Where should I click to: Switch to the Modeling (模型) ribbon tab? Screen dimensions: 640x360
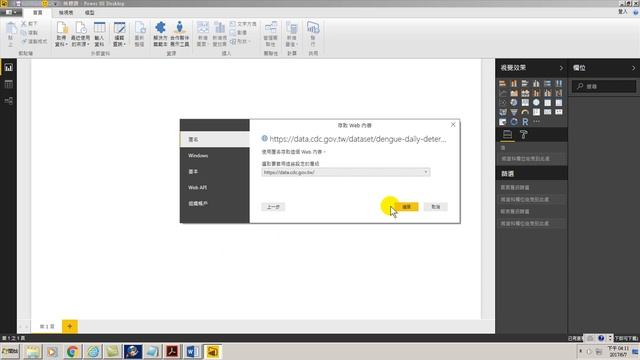89,13
